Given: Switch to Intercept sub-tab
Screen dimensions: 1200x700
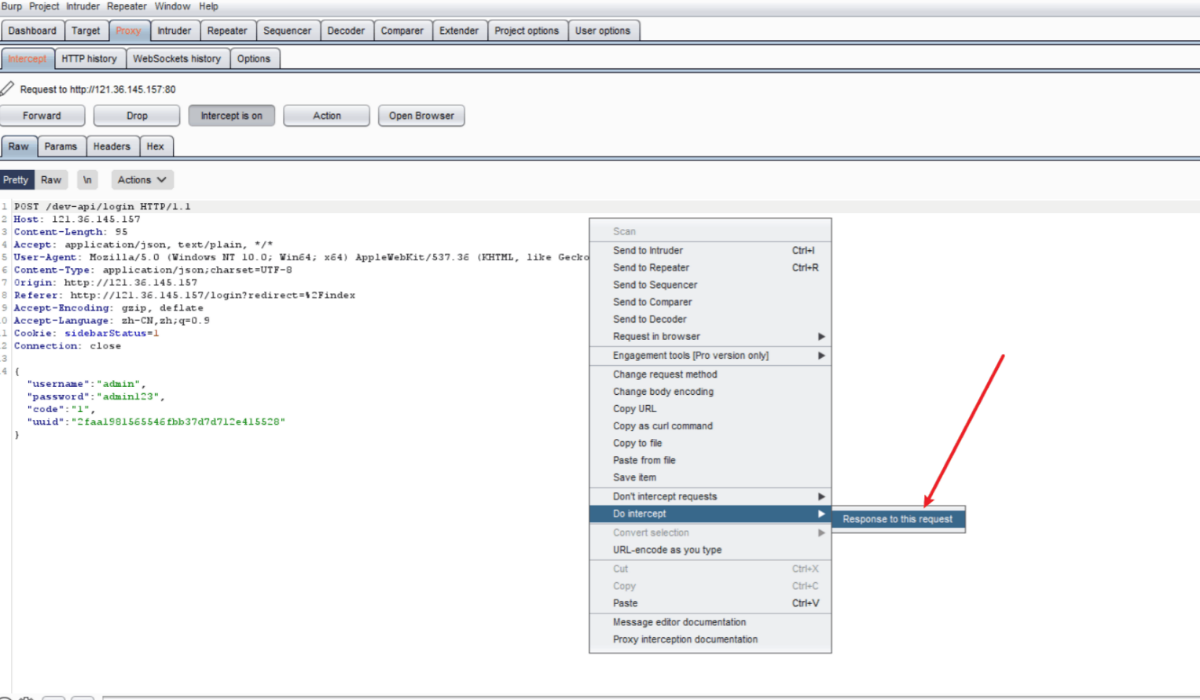Looking at the screenshot, I should click(x=27, y=59).
